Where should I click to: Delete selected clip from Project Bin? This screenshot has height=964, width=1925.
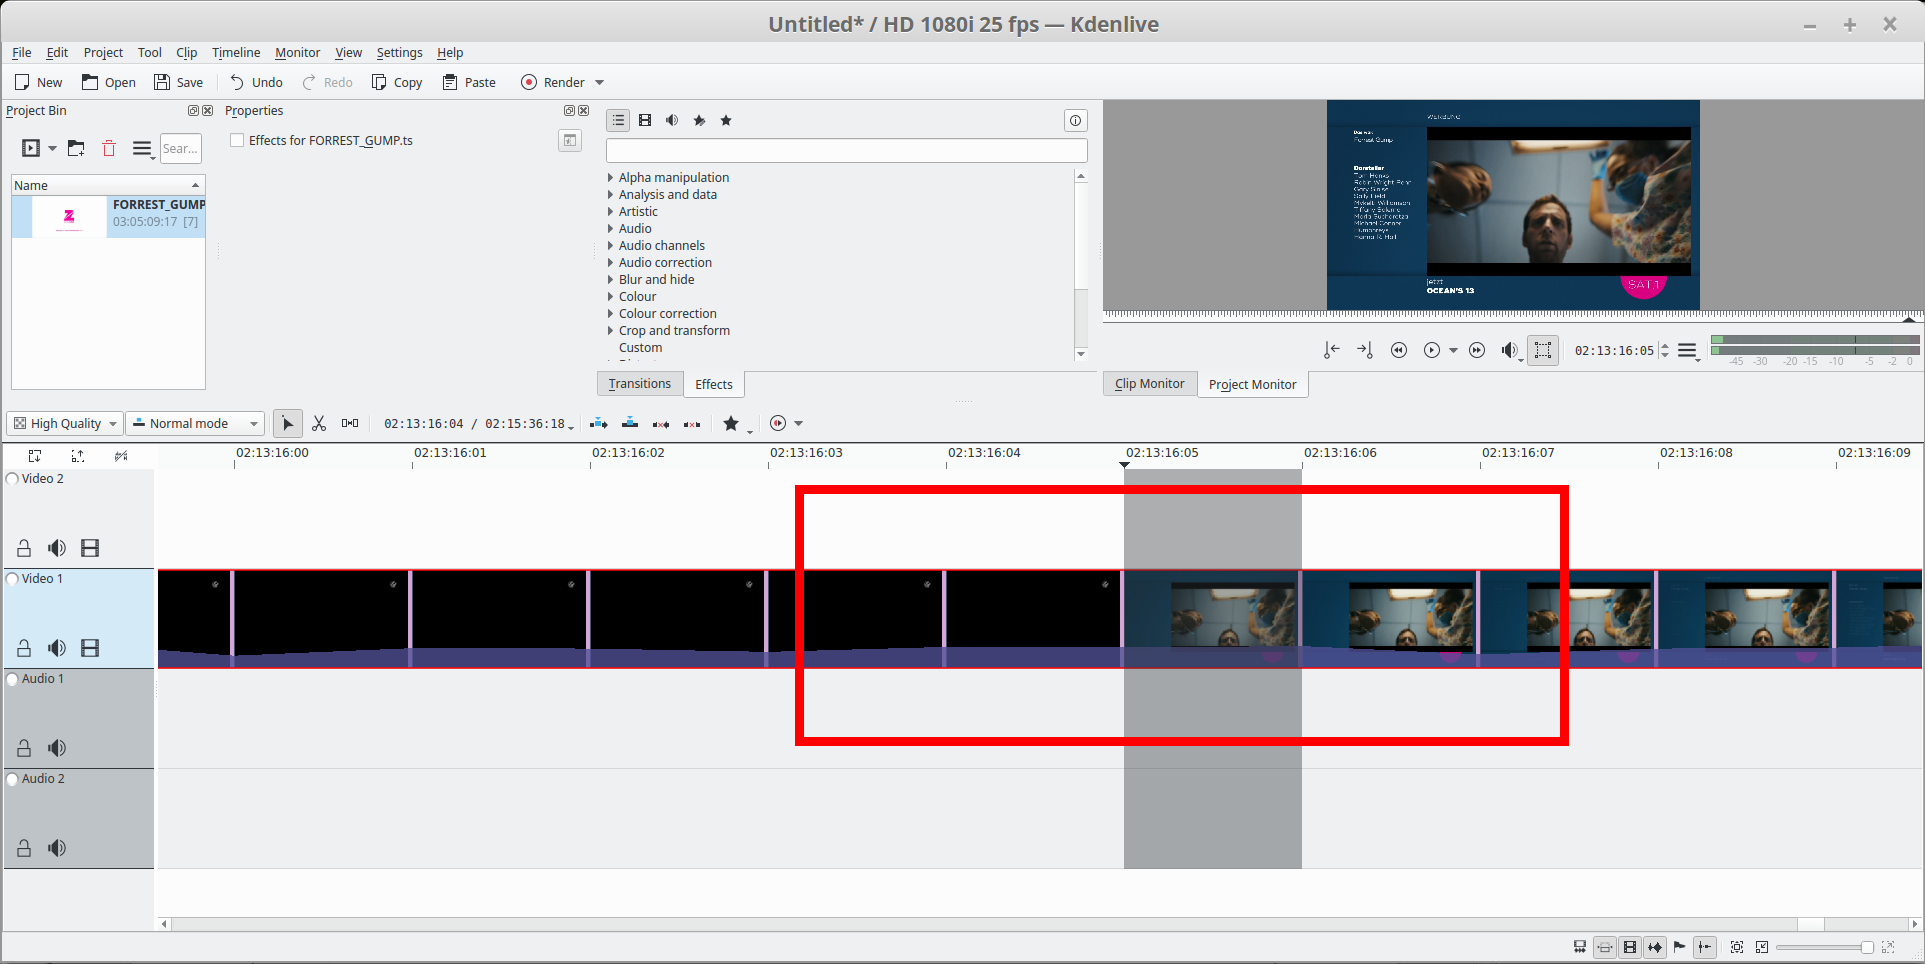tap(109, 149)
